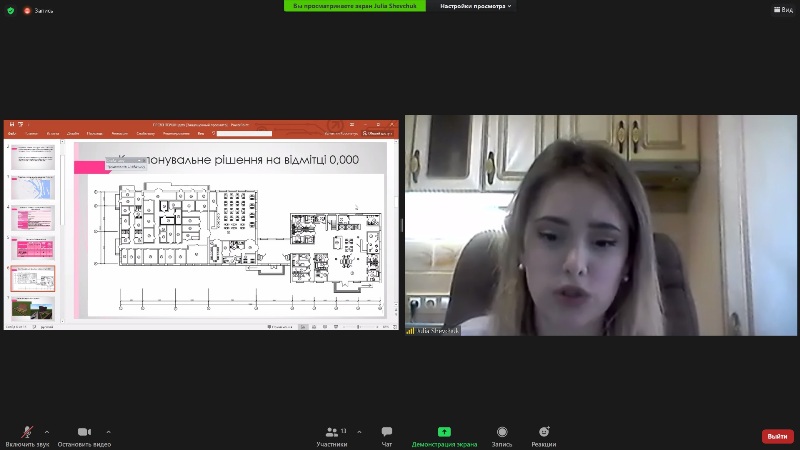Image resolution: width=800 pixels, height=450 pixels.
Task: Switch to Slide Sorter view icon
Action: tap(314, 327)
